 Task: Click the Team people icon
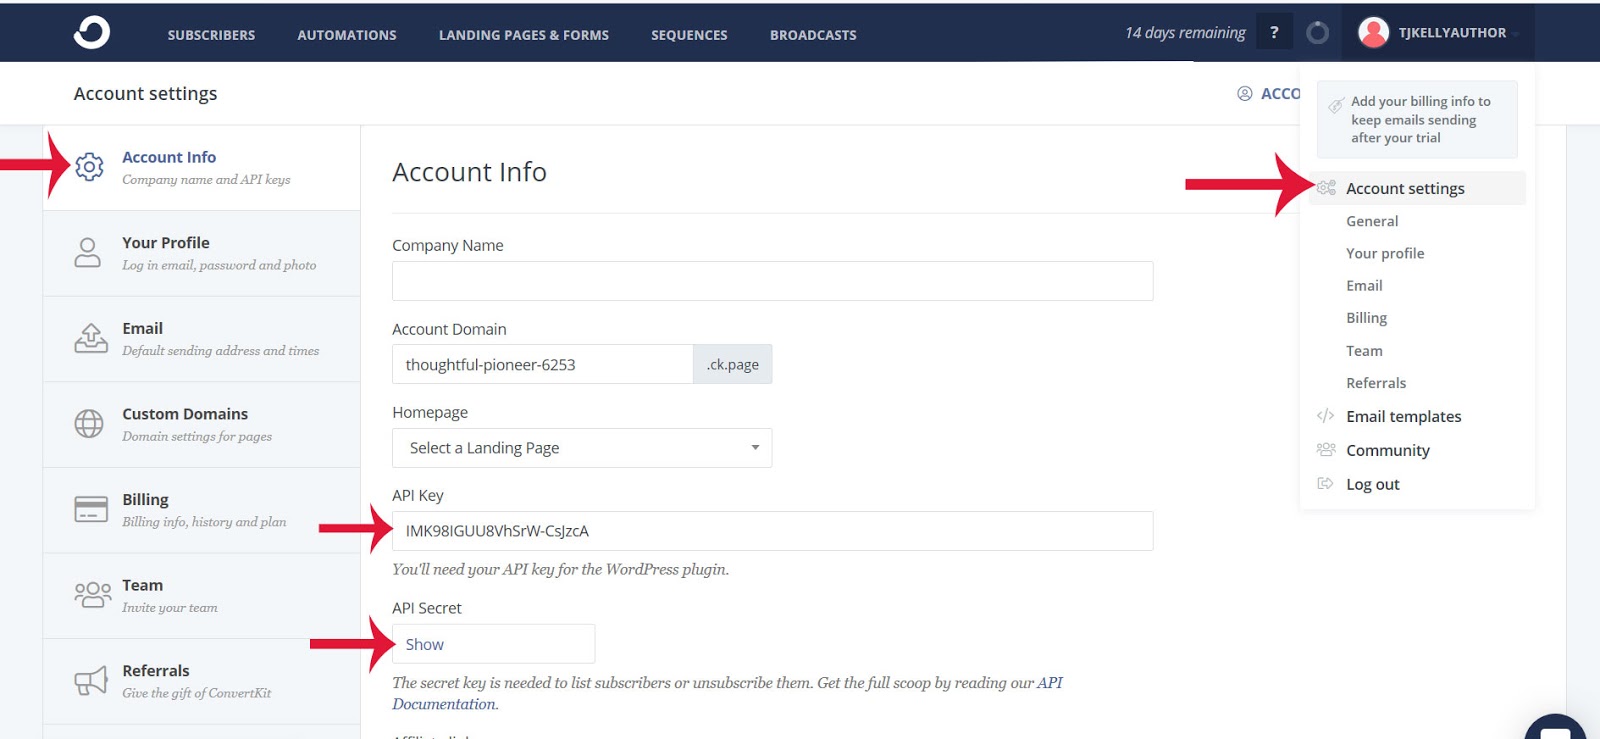coord(93,595)
